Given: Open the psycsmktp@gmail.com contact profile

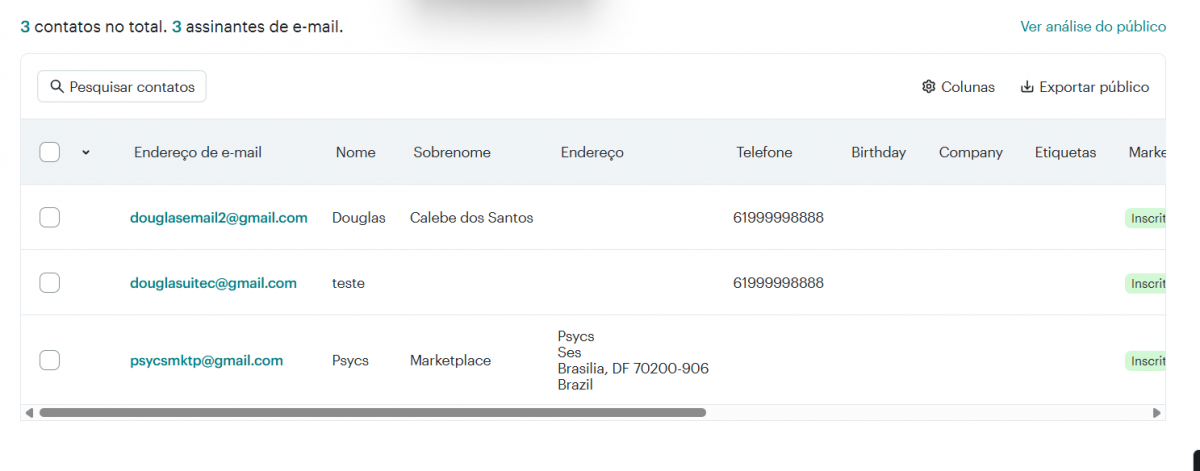Looking at the screenshot, I should [207, 360].
